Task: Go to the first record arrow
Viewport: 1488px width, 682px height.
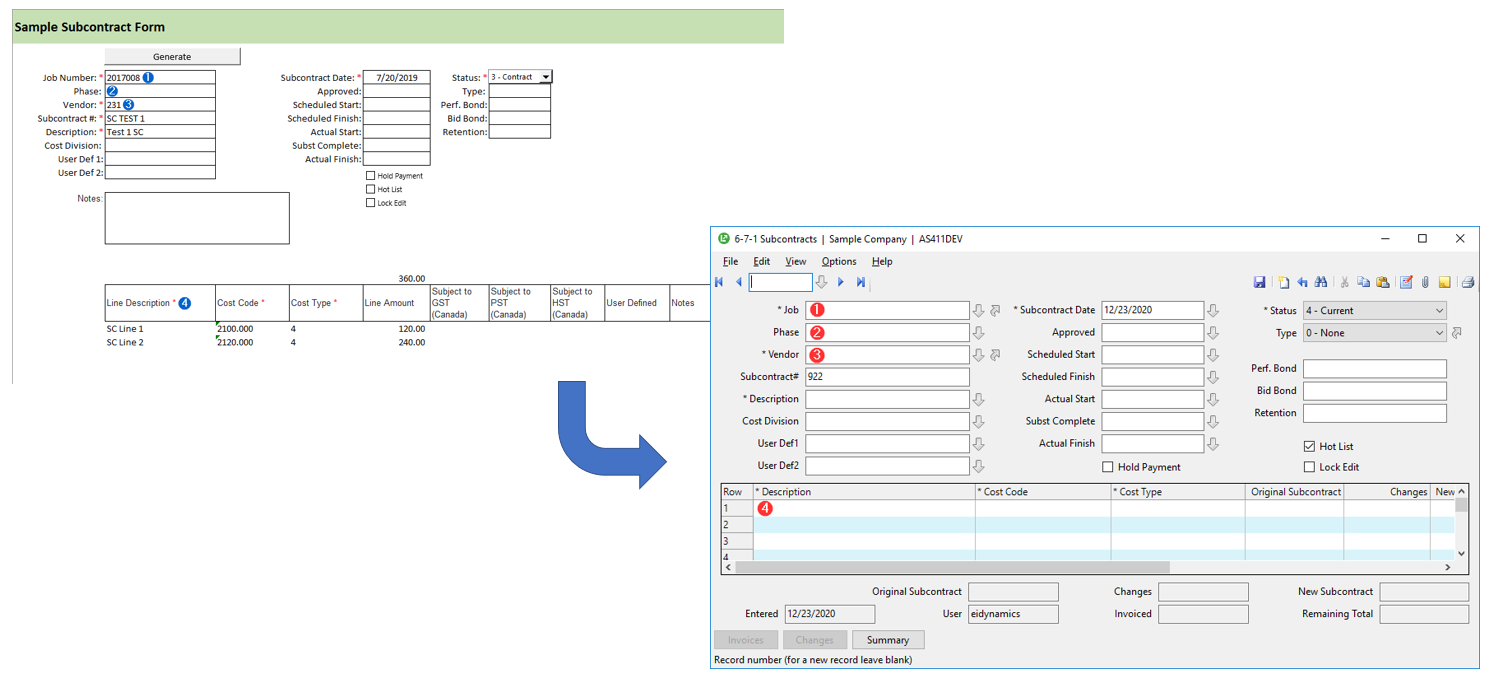Action: pos(719,283)
